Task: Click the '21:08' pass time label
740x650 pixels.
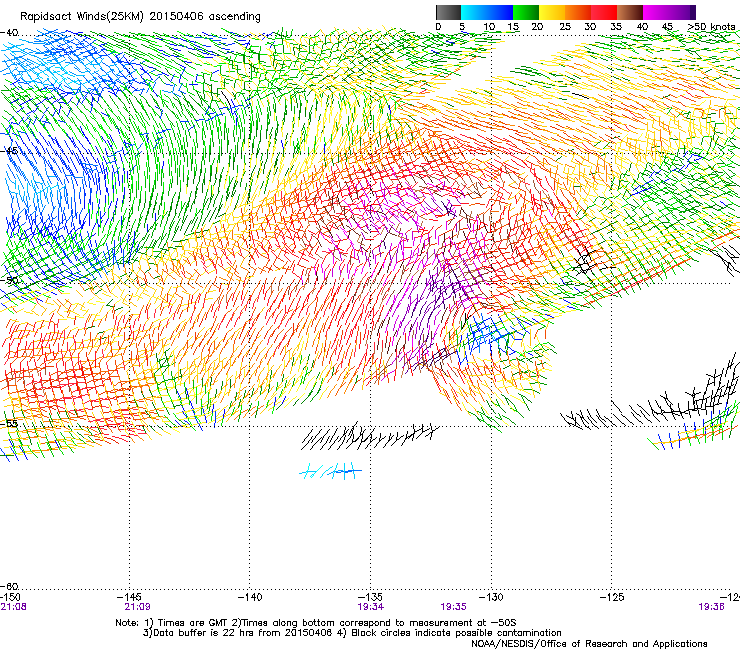Action: [x=13, y=607]
